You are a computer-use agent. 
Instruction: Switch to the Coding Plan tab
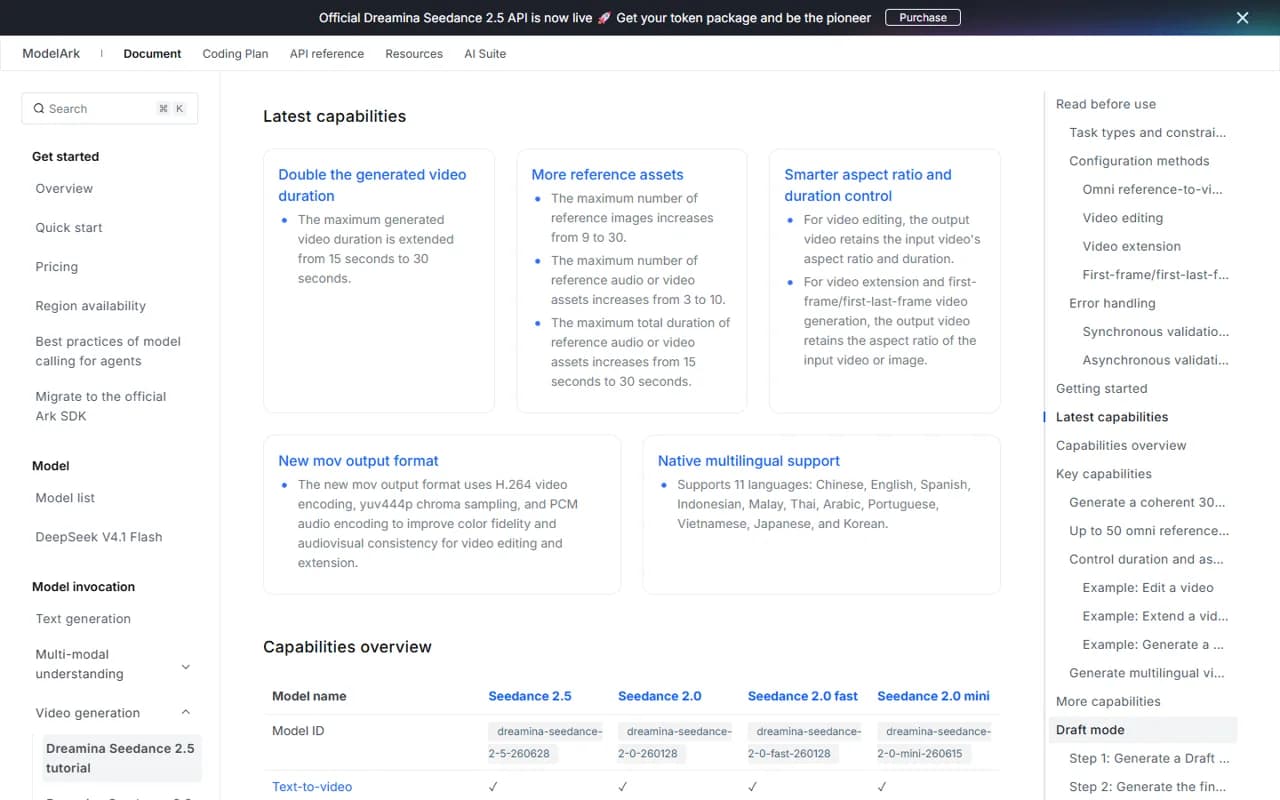pyautogui.click(x=235, y=54)
